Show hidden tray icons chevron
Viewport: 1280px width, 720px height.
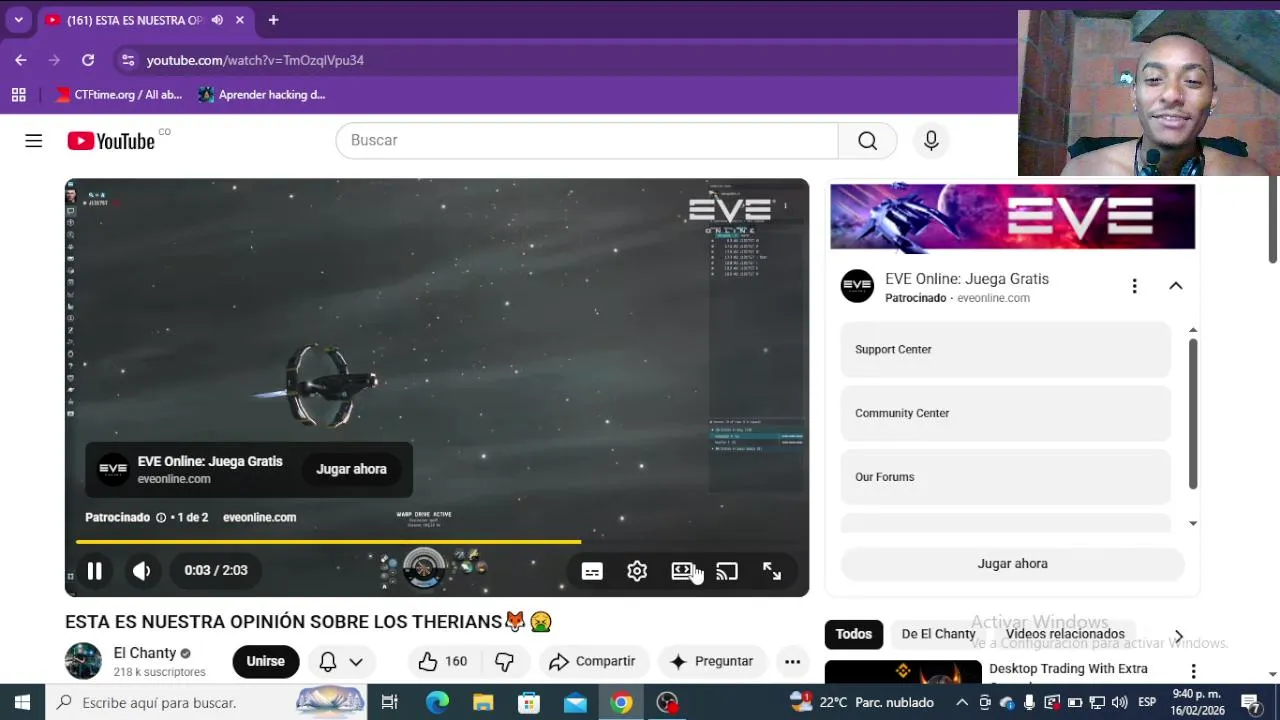pos(962,703)
